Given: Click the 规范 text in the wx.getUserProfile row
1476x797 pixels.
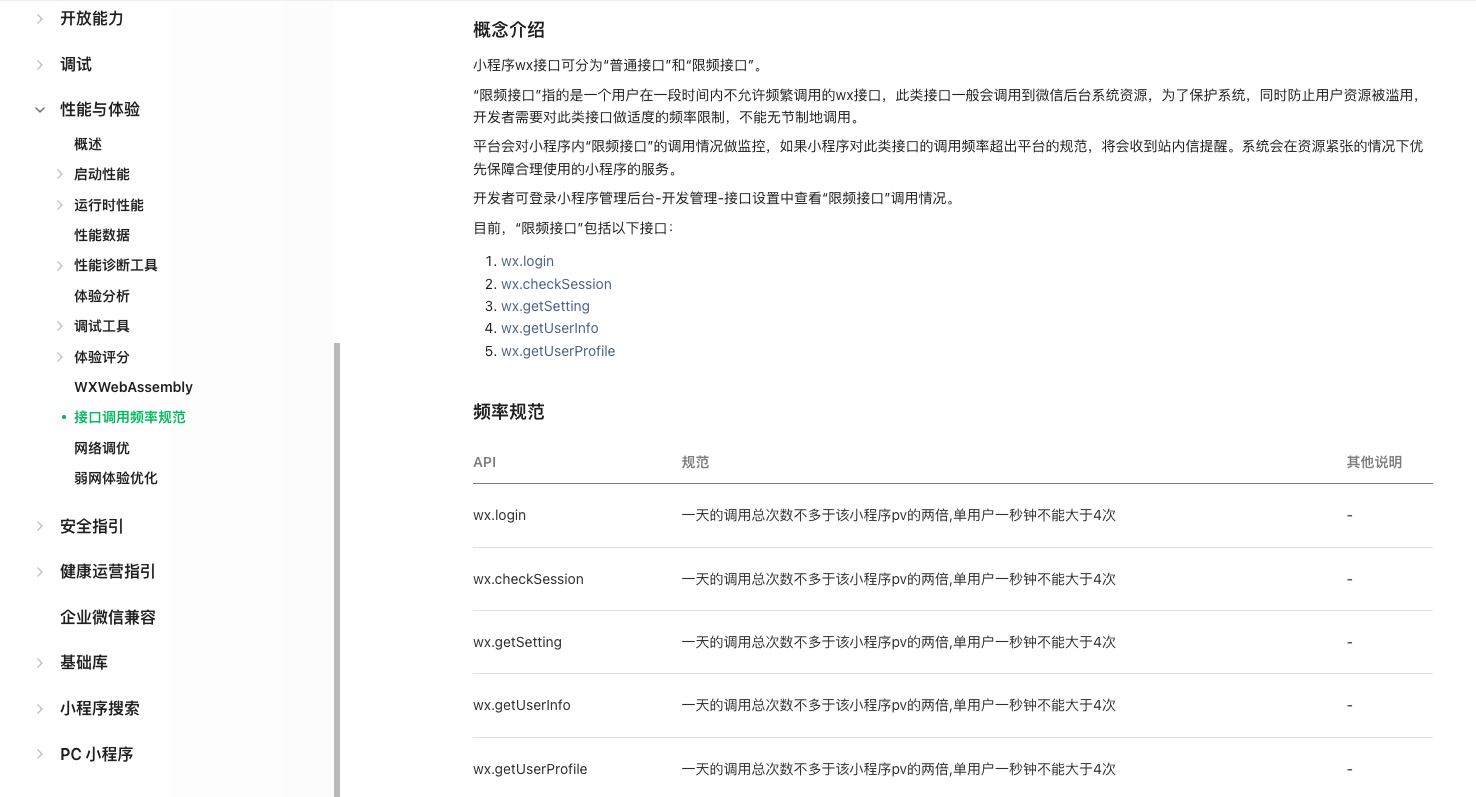Looking at the screenshot, I should pyautogui.click(x=898, y=769).
